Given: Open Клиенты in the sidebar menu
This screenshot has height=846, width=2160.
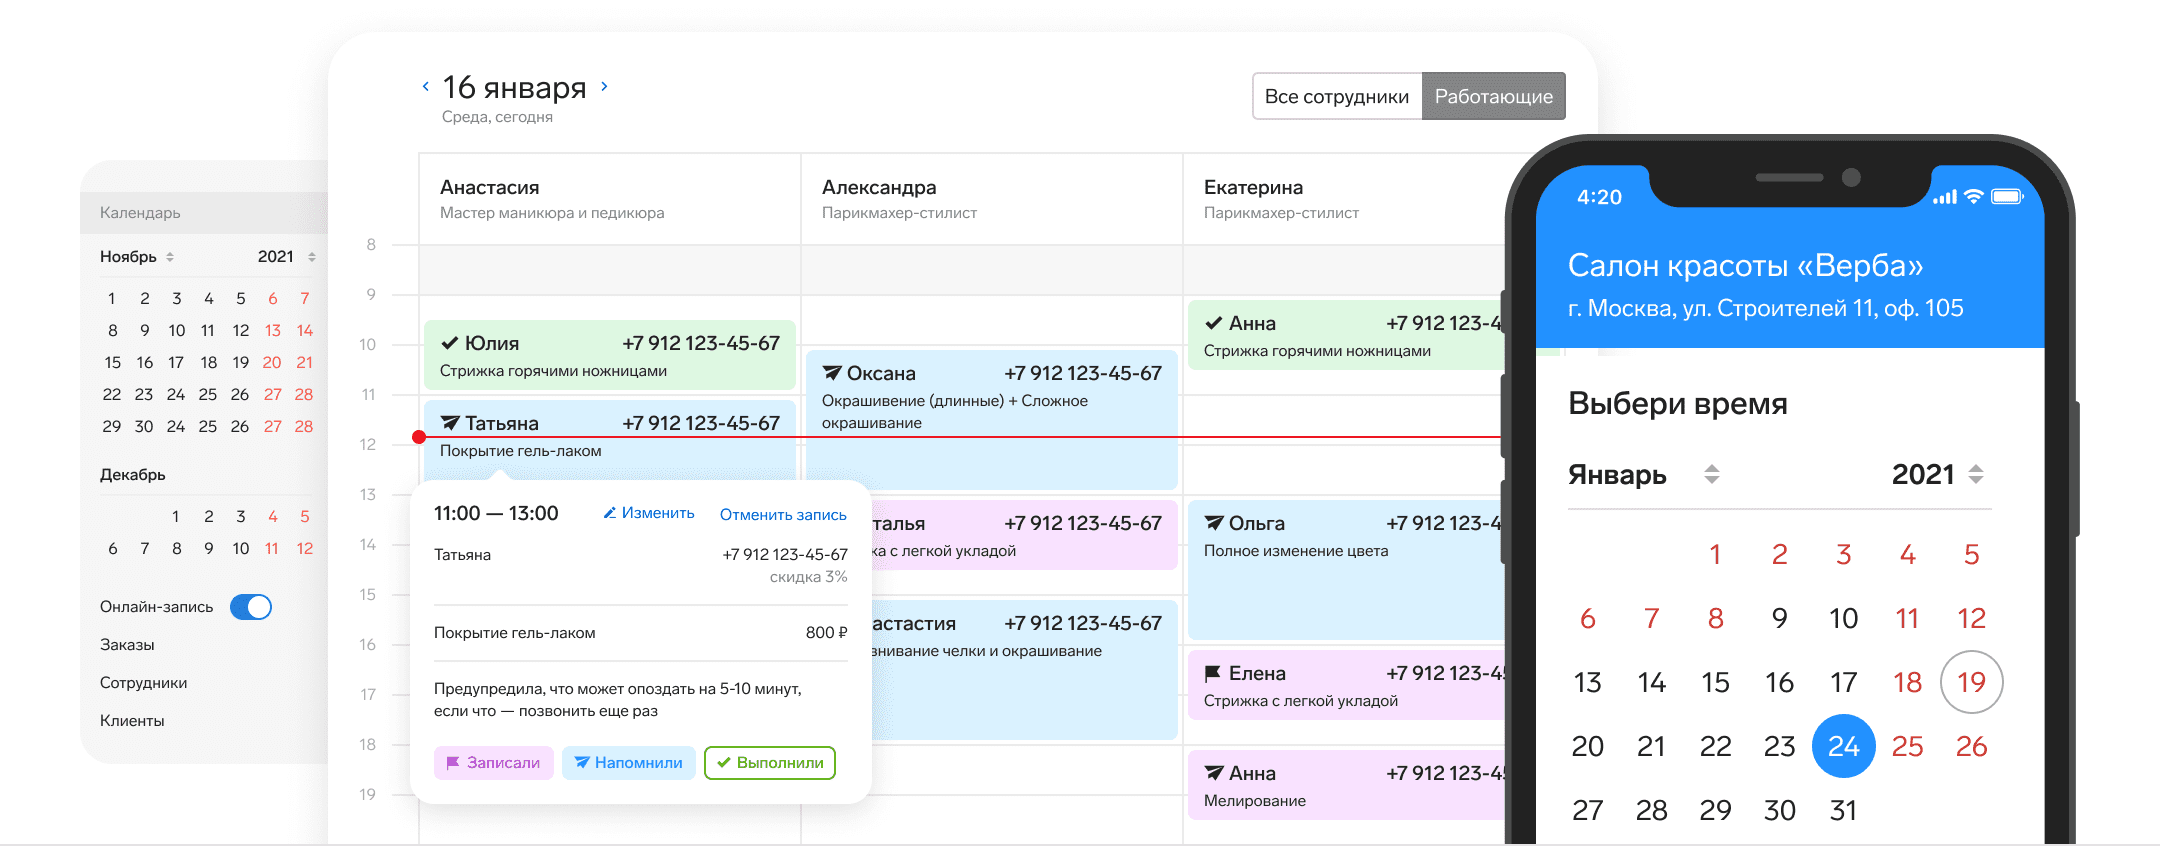Looking at the screenshot, I should click(132, 721).
